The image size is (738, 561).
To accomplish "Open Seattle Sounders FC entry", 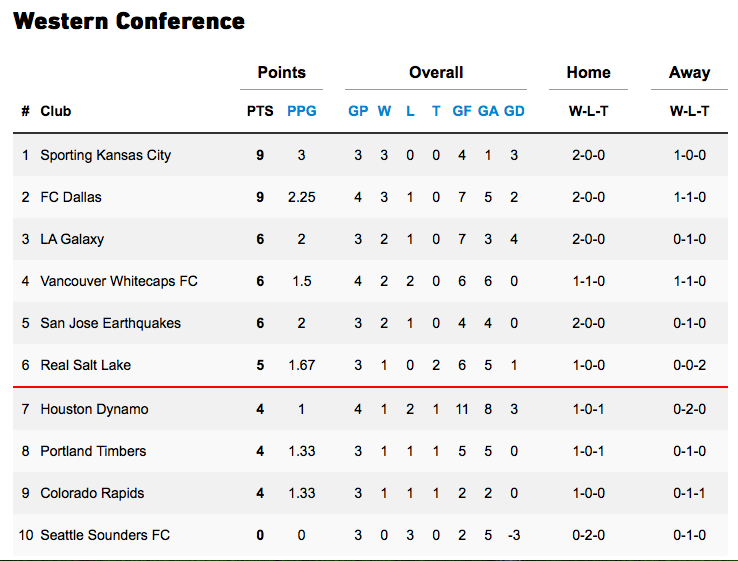I will (x=105, y=535).
